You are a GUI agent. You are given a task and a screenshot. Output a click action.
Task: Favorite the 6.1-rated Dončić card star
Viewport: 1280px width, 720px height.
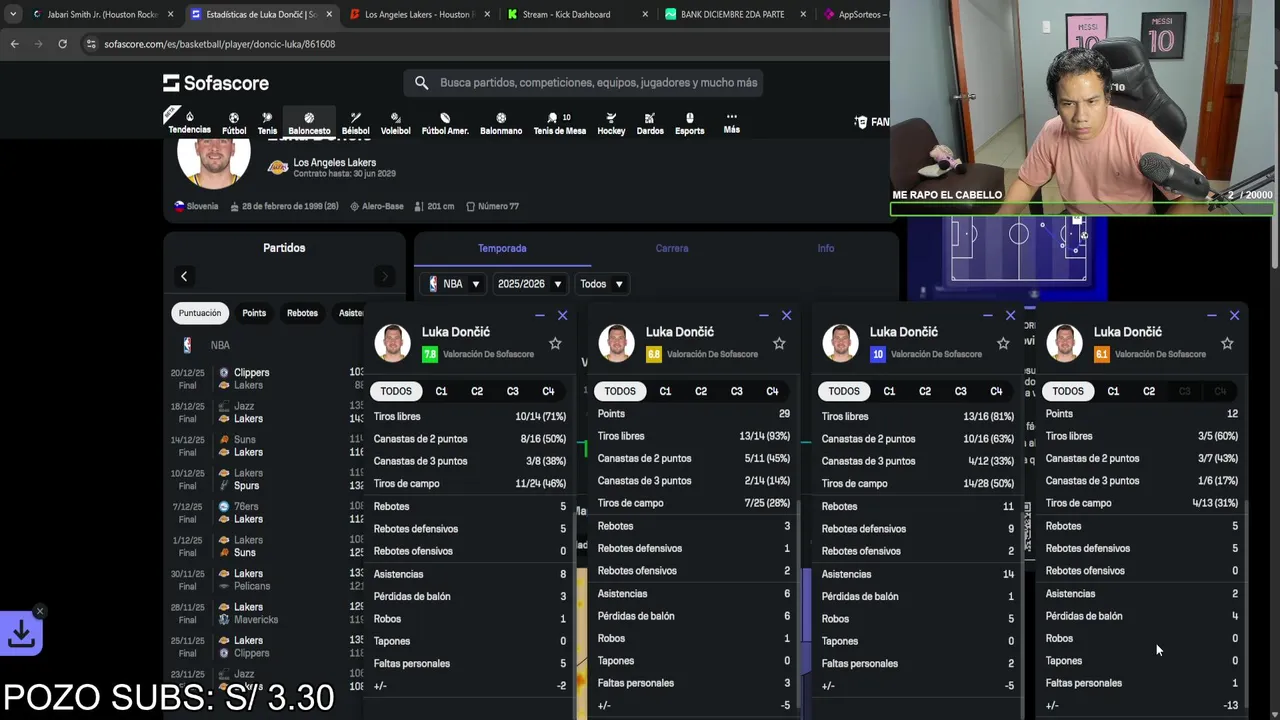click(x=1227, y=343)
